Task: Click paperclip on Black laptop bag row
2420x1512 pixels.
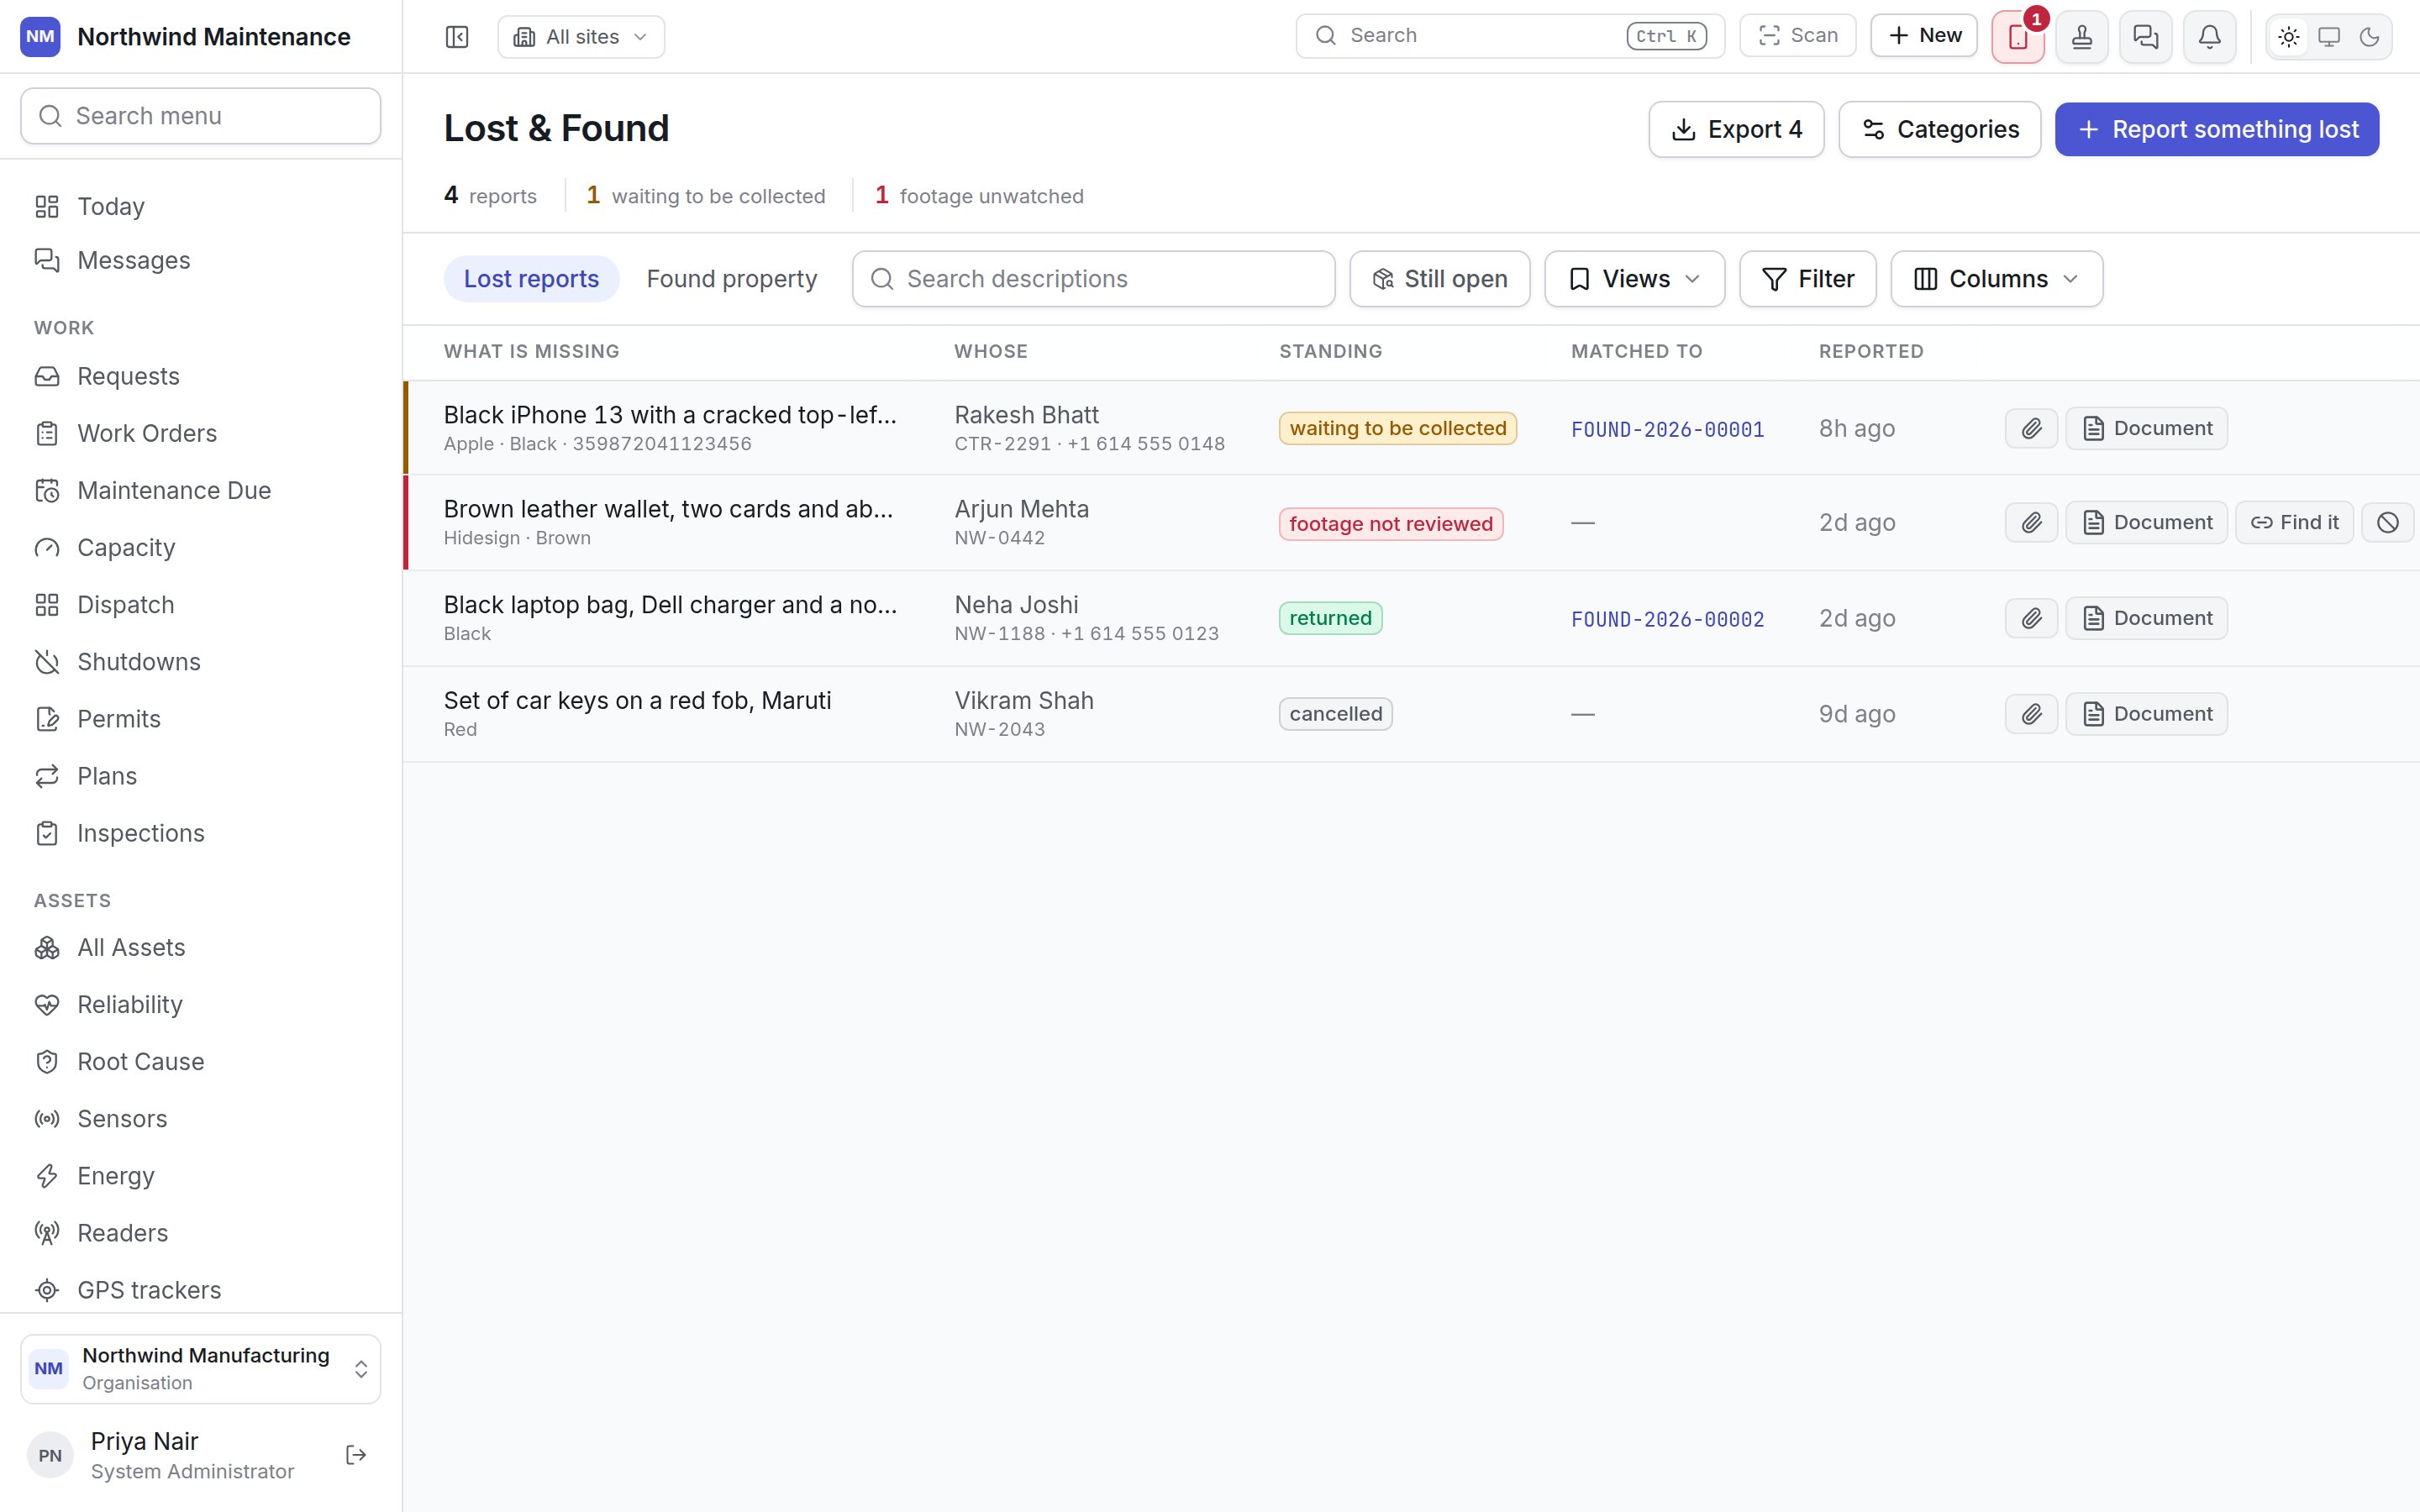Action: click(2031, 618)
